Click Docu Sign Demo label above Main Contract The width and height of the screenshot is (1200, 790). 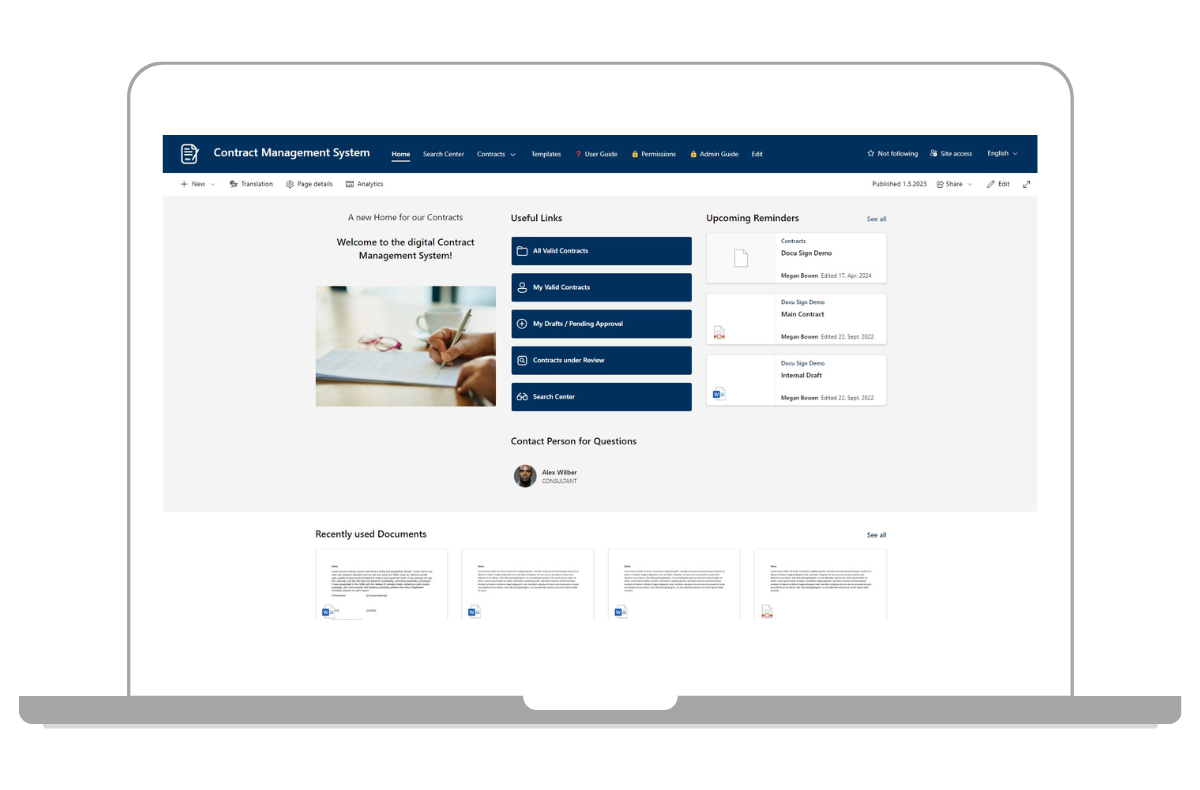point(803,302)
